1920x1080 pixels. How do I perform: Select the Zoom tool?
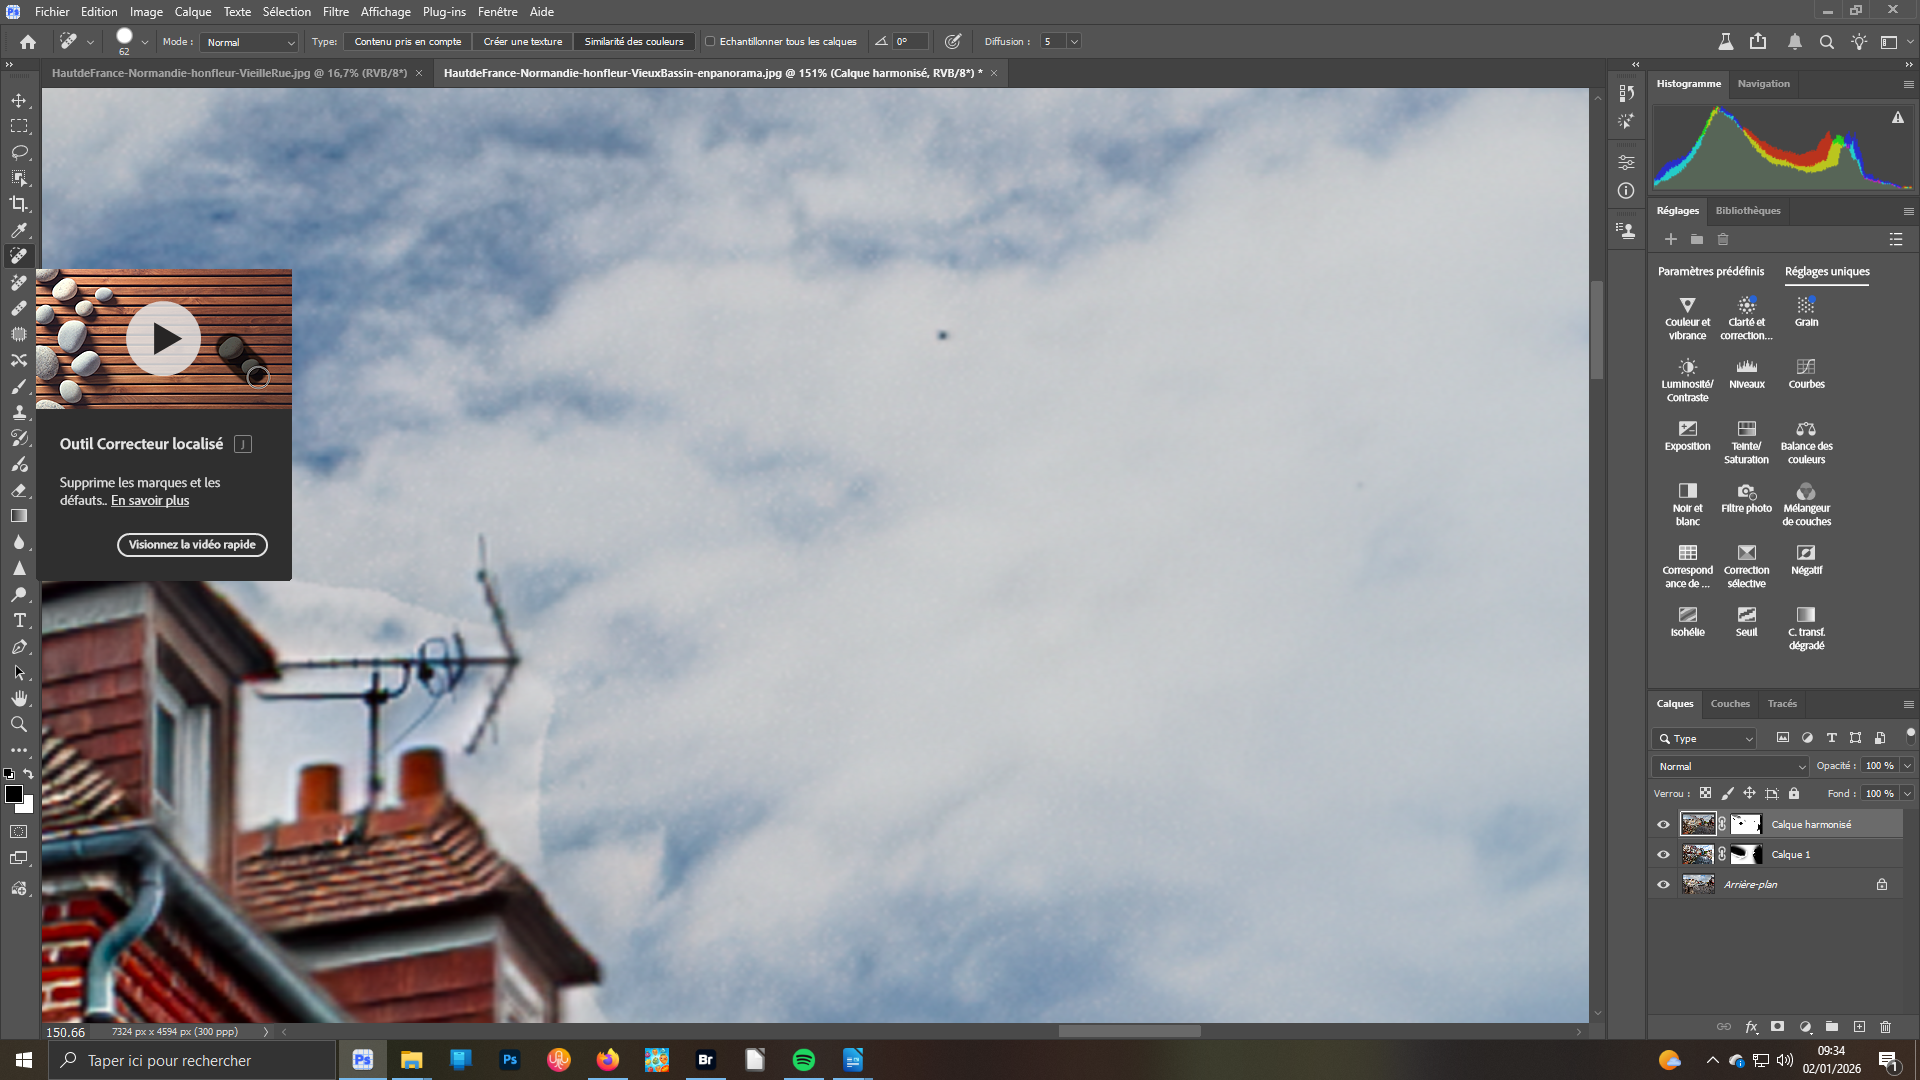[x=19, y=724]
